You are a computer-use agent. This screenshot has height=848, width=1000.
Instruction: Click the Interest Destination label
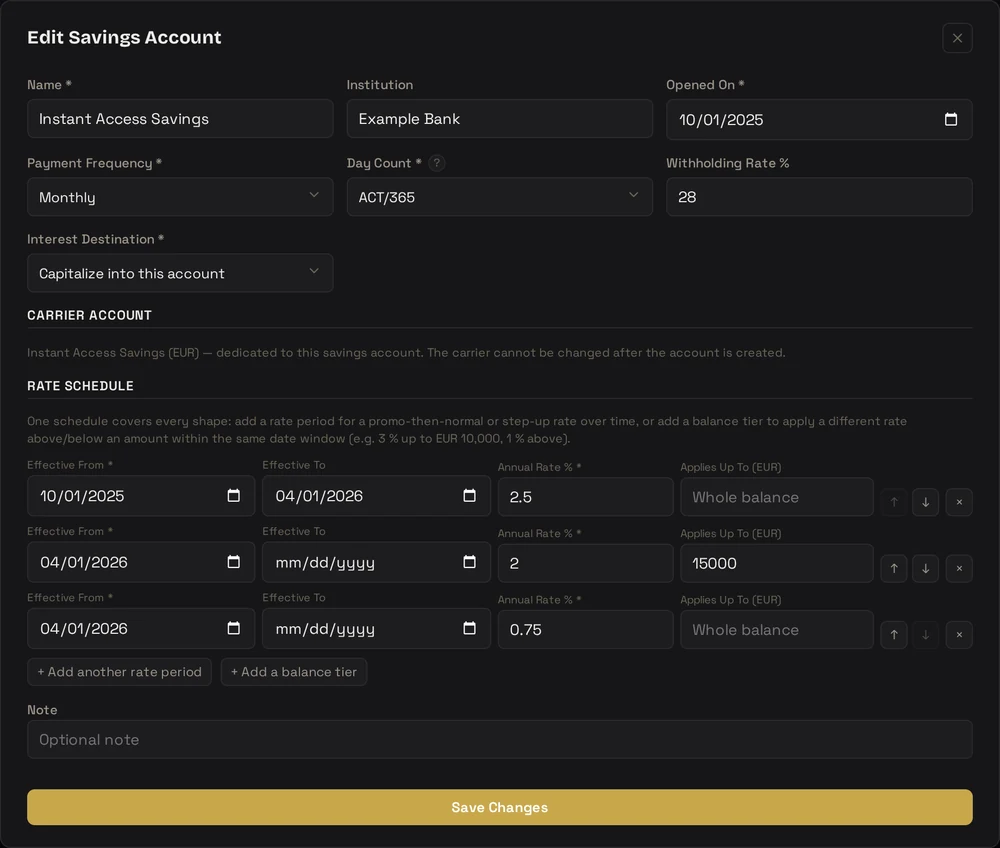(x=96, y=239)
